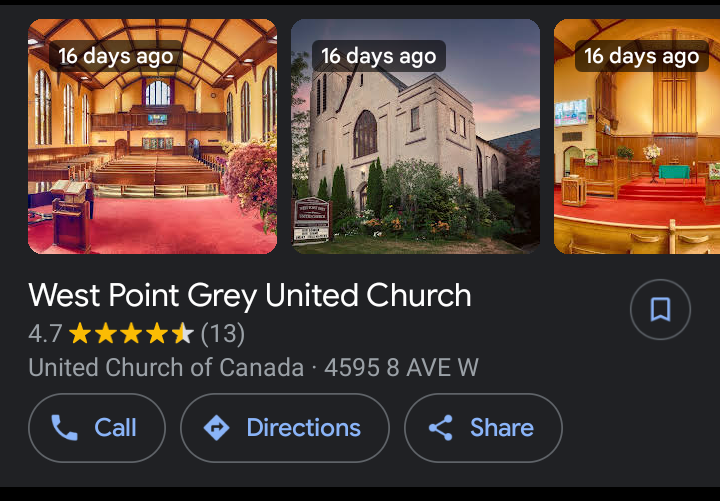
Task: Click the phone icon in the Call button
Action: tap(65, 428)
